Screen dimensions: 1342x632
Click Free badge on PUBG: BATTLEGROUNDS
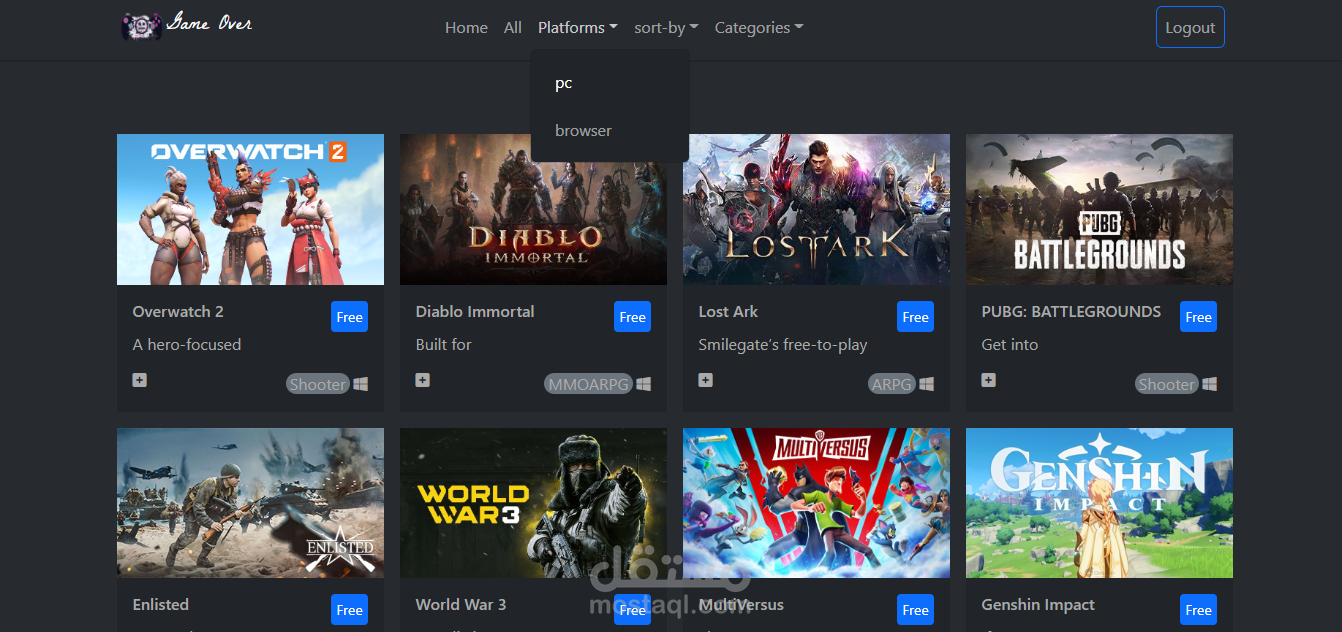pyautogui.click(x=1199, y=317)
